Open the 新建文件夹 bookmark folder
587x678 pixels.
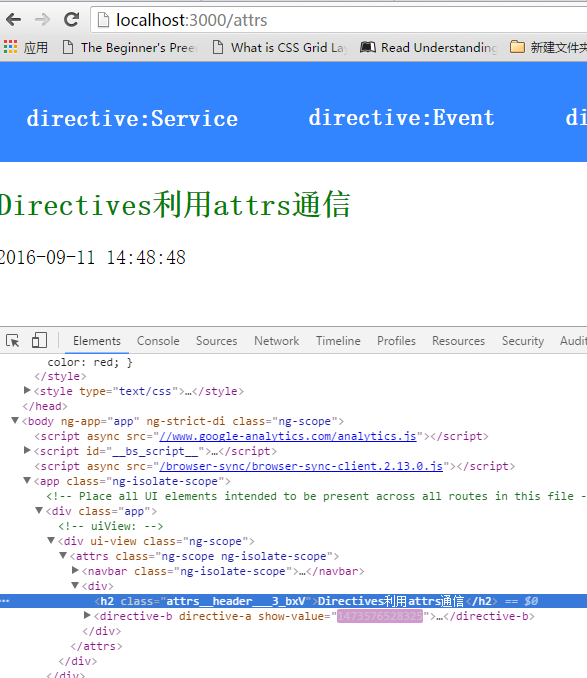click(x=548, y=47)
